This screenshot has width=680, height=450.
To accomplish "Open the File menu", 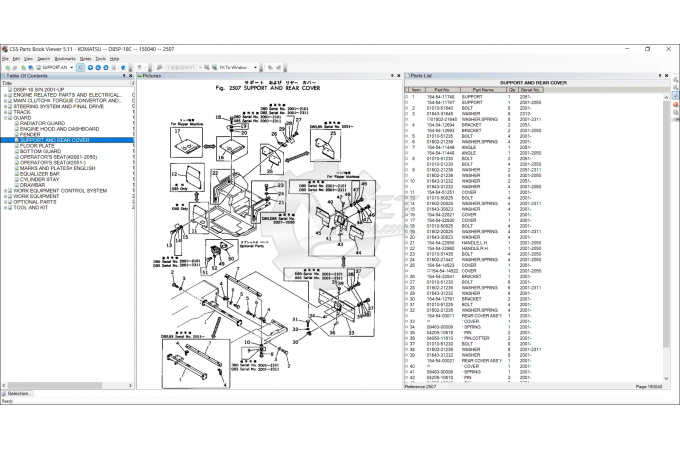I will pyautogui.click(x=5, y=59).
